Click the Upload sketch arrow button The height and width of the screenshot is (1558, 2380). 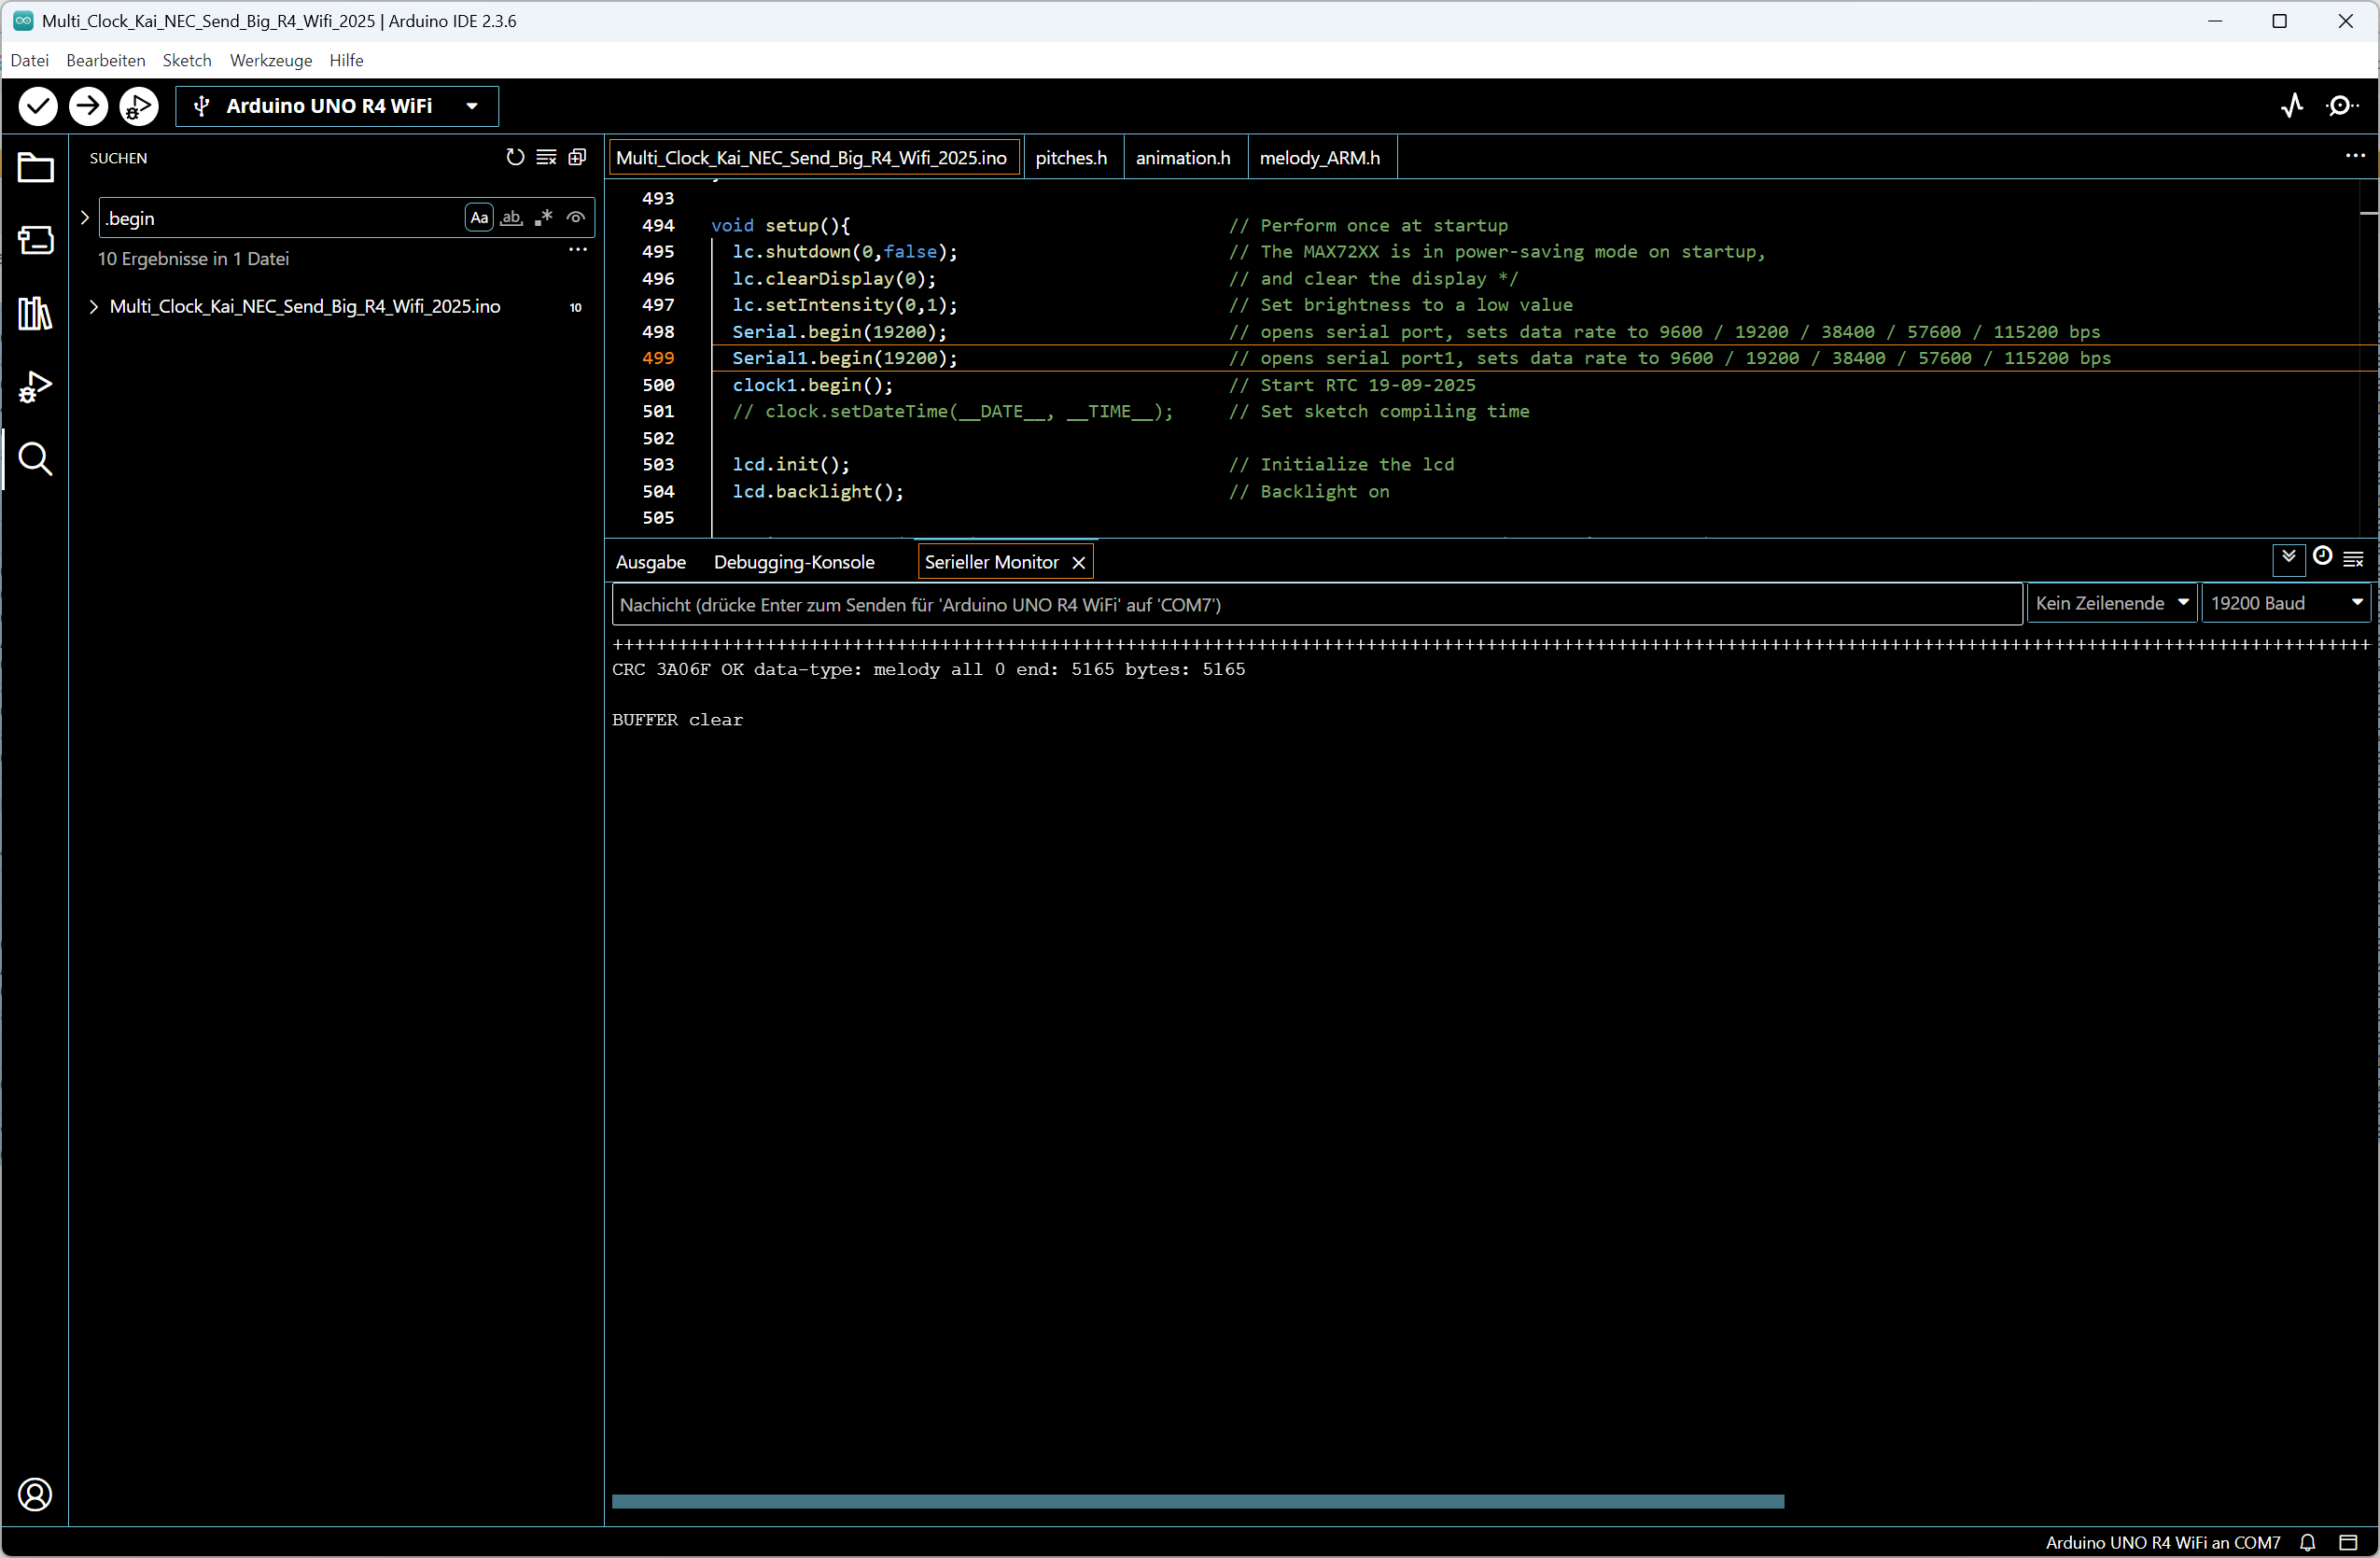[88, 106]
